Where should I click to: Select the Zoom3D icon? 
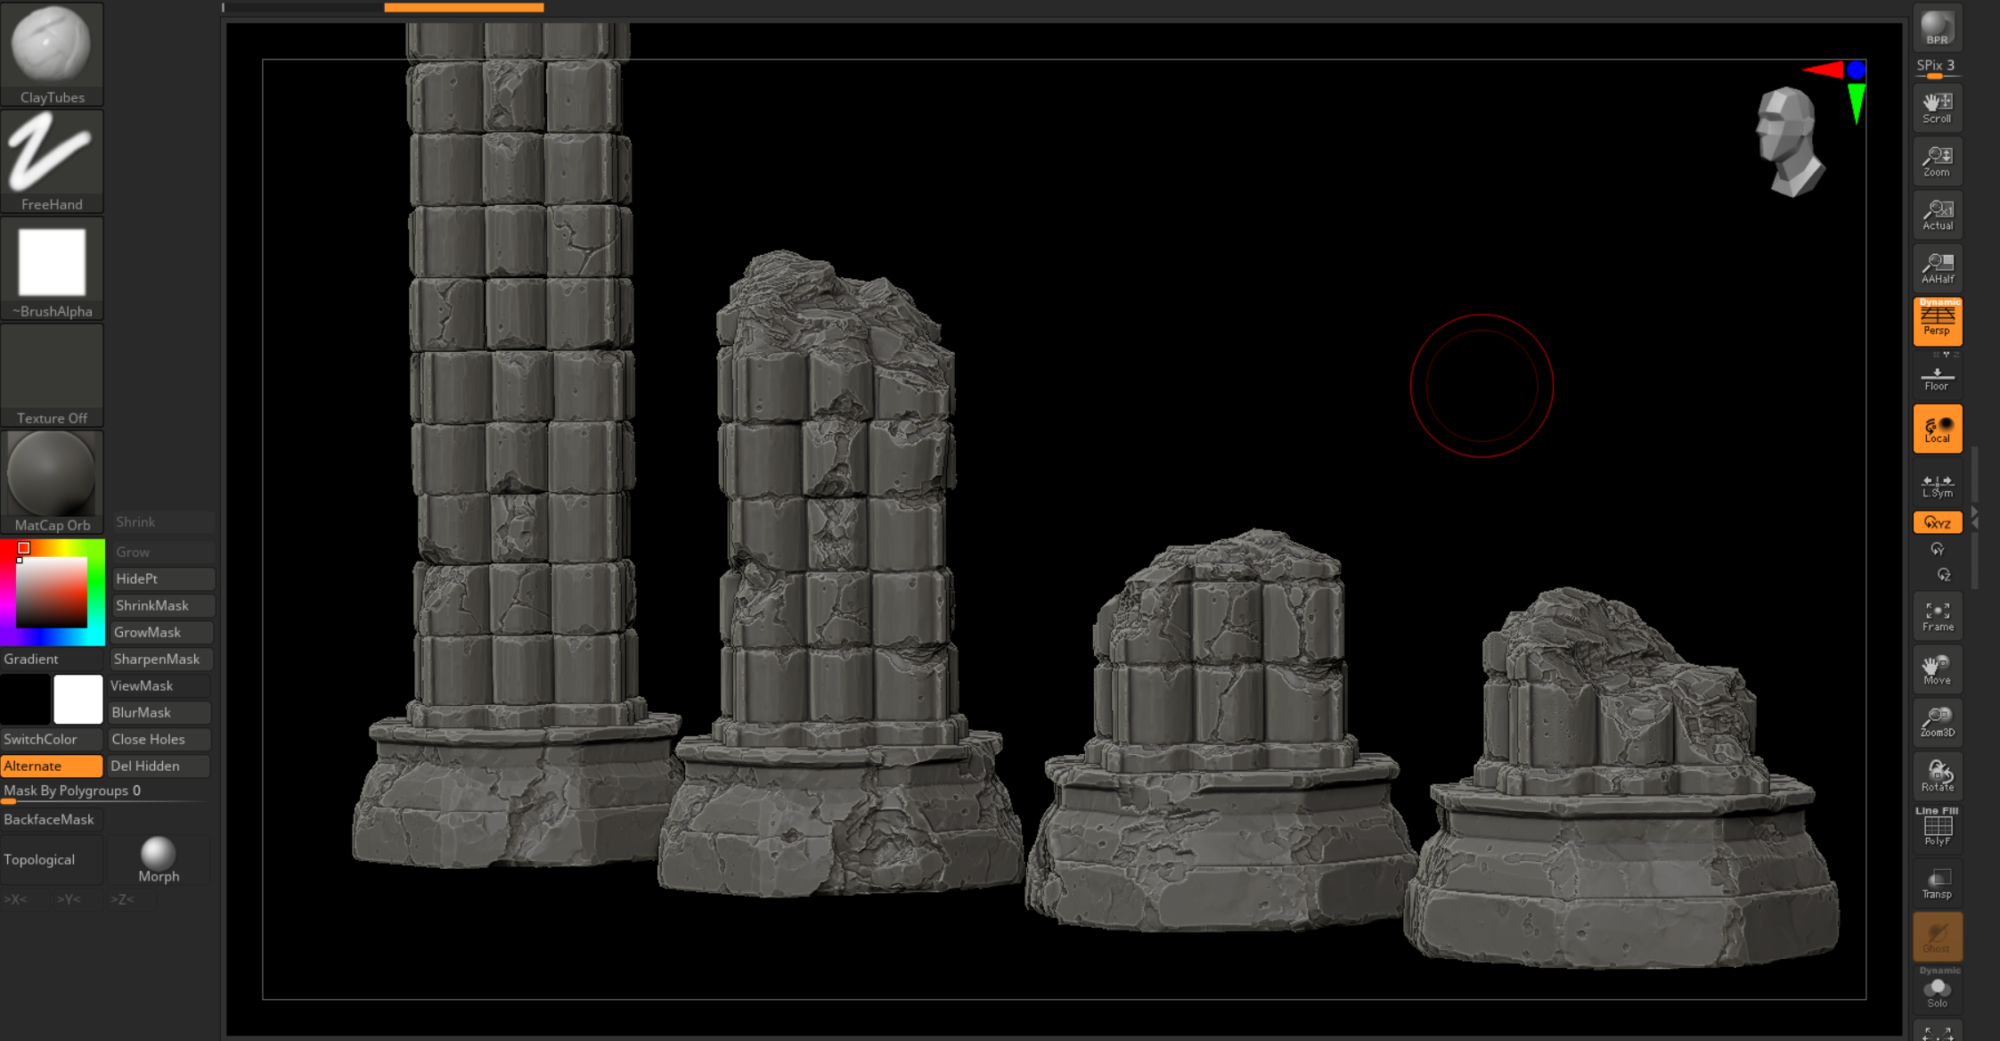click(1937, 722)
